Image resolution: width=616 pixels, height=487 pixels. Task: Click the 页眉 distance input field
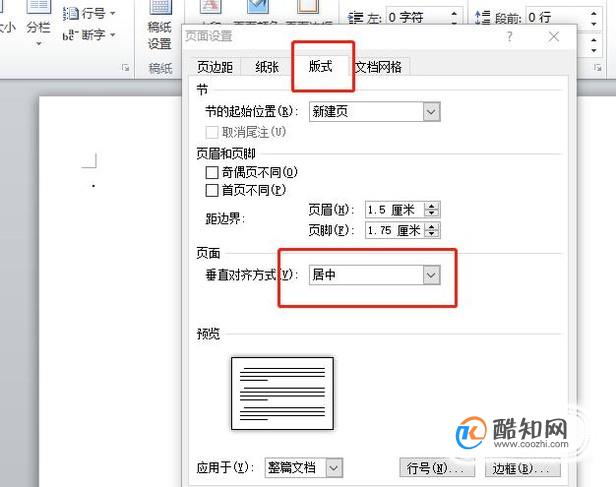coord(395,210)
